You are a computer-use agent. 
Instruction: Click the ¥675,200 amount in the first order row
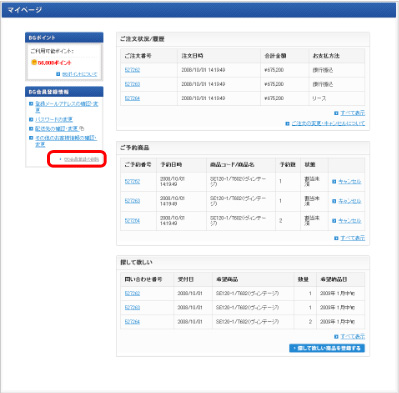(274, 70)
